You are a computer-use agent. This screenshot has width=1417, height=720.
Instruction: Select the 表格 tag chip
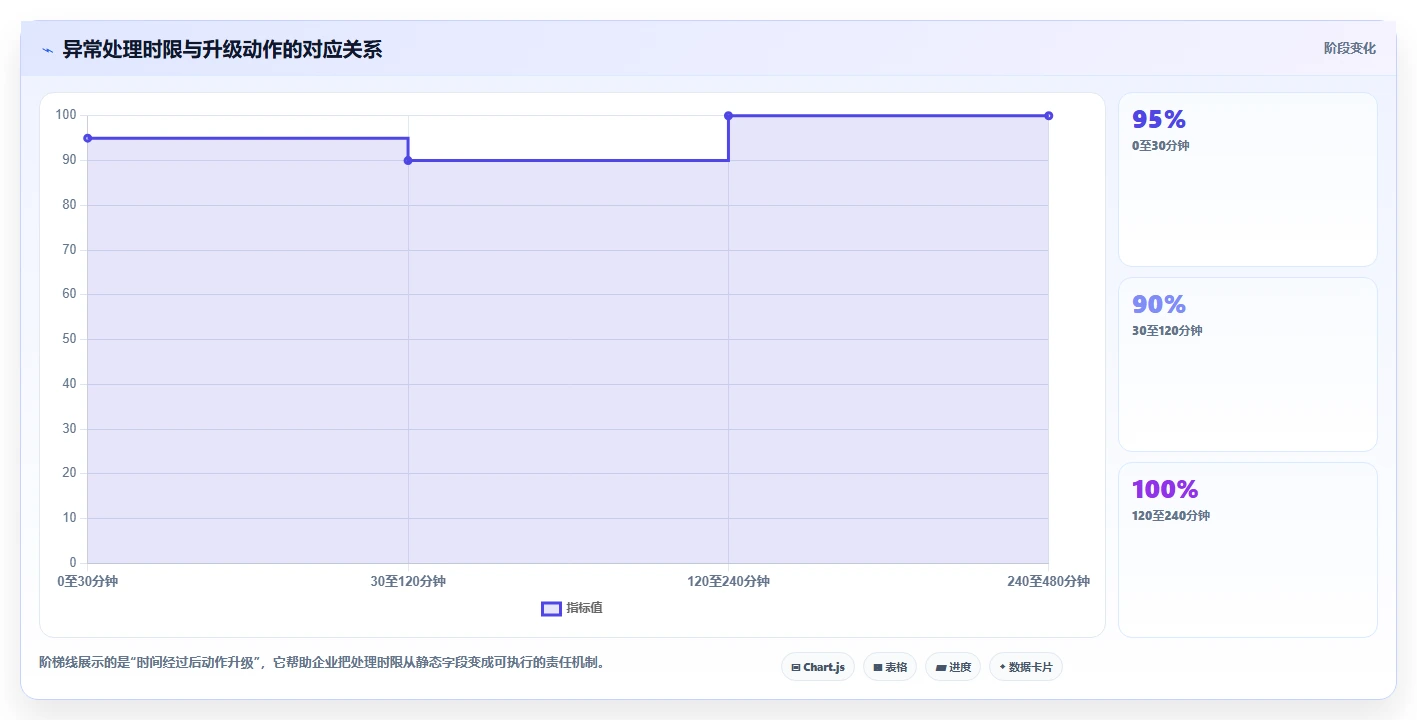tap(890, 667)
